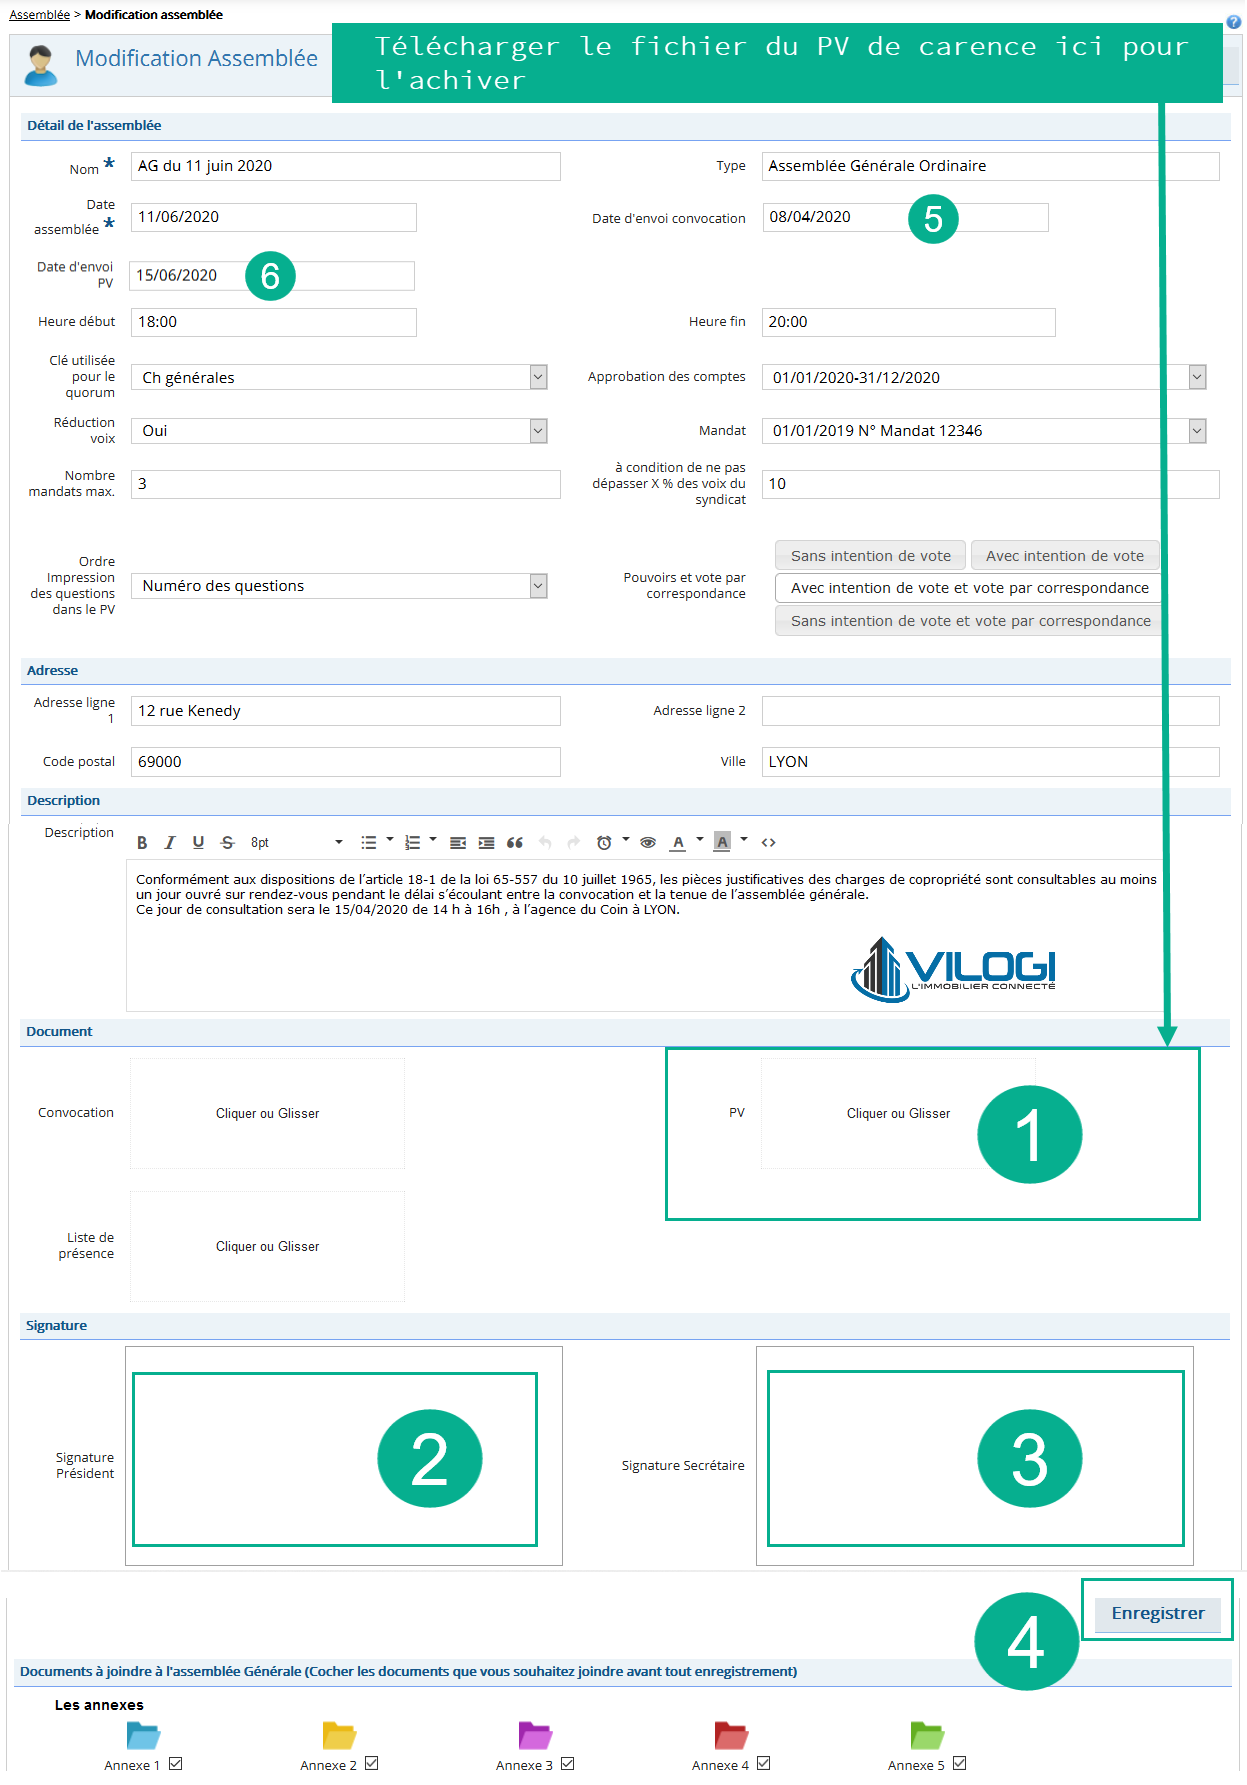Expand the Réduction voix dropdown
The image size is (1247, 1785).
[x=538, y=431]
